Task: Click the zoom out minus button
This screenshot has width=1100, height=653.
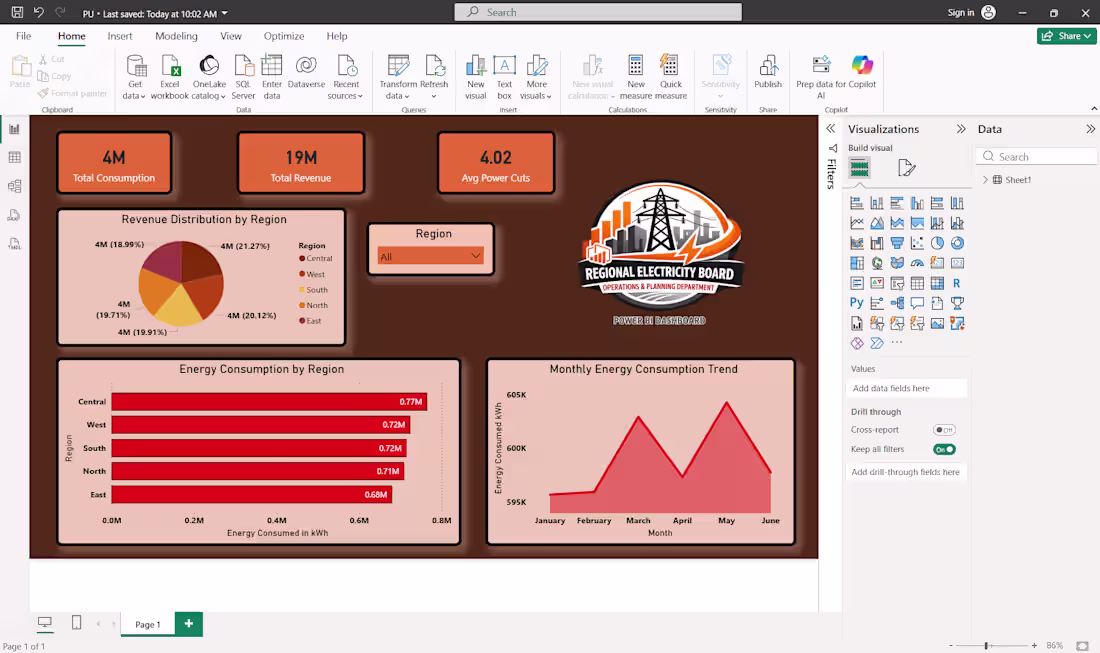Action: pyautogui.click(x=951, y=645)
